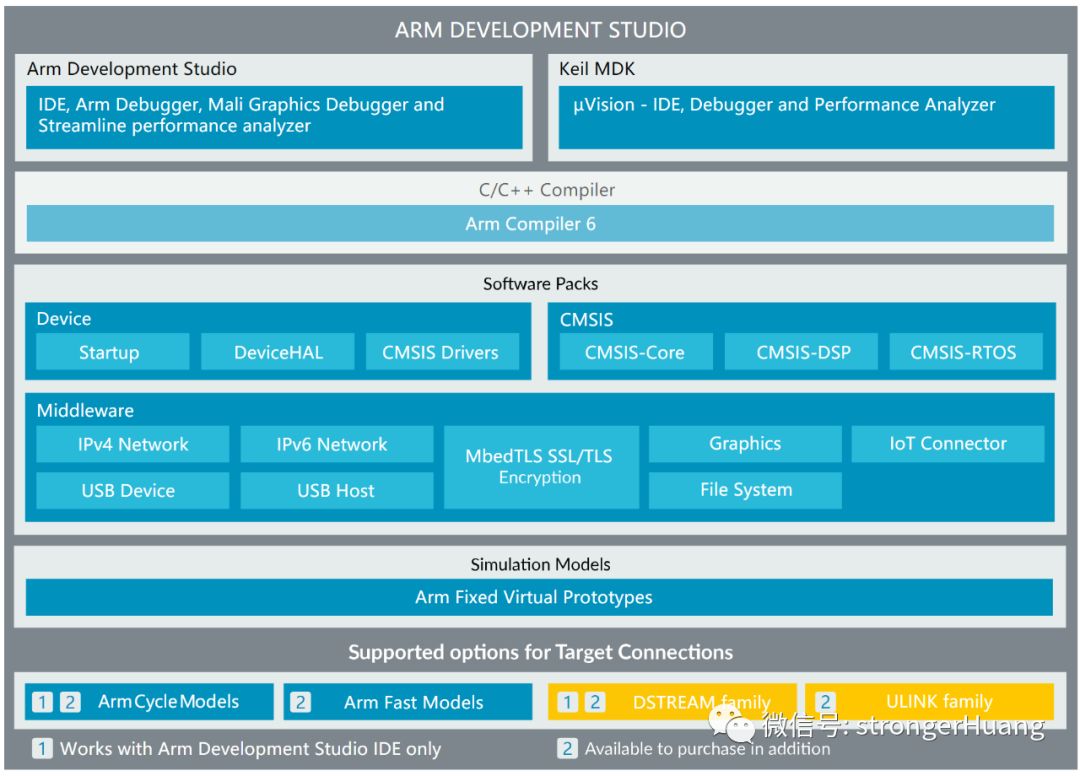Click the DeviceHAL component
This screenshot has height=776, width=1080.
point(277,352)
